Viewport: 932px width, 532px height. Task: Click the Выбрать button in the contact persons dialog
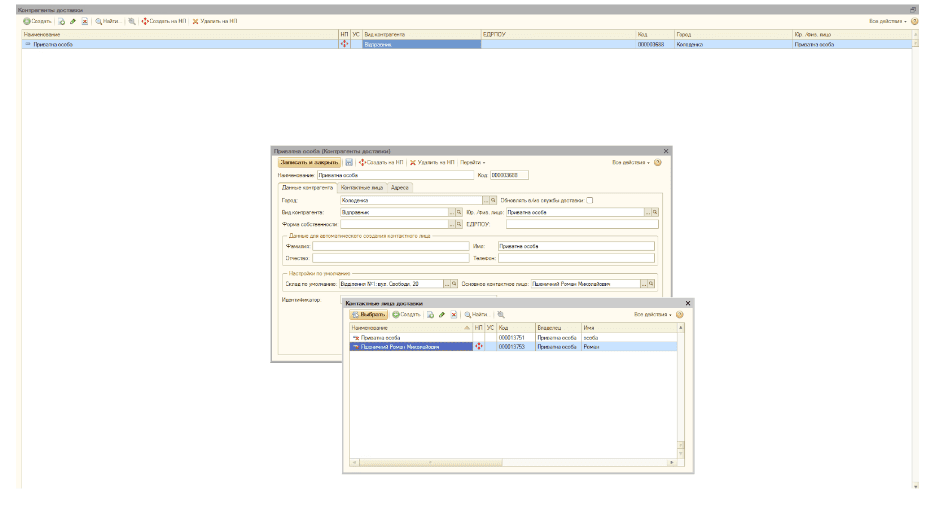pyautogui.click(x=369, y=314)
